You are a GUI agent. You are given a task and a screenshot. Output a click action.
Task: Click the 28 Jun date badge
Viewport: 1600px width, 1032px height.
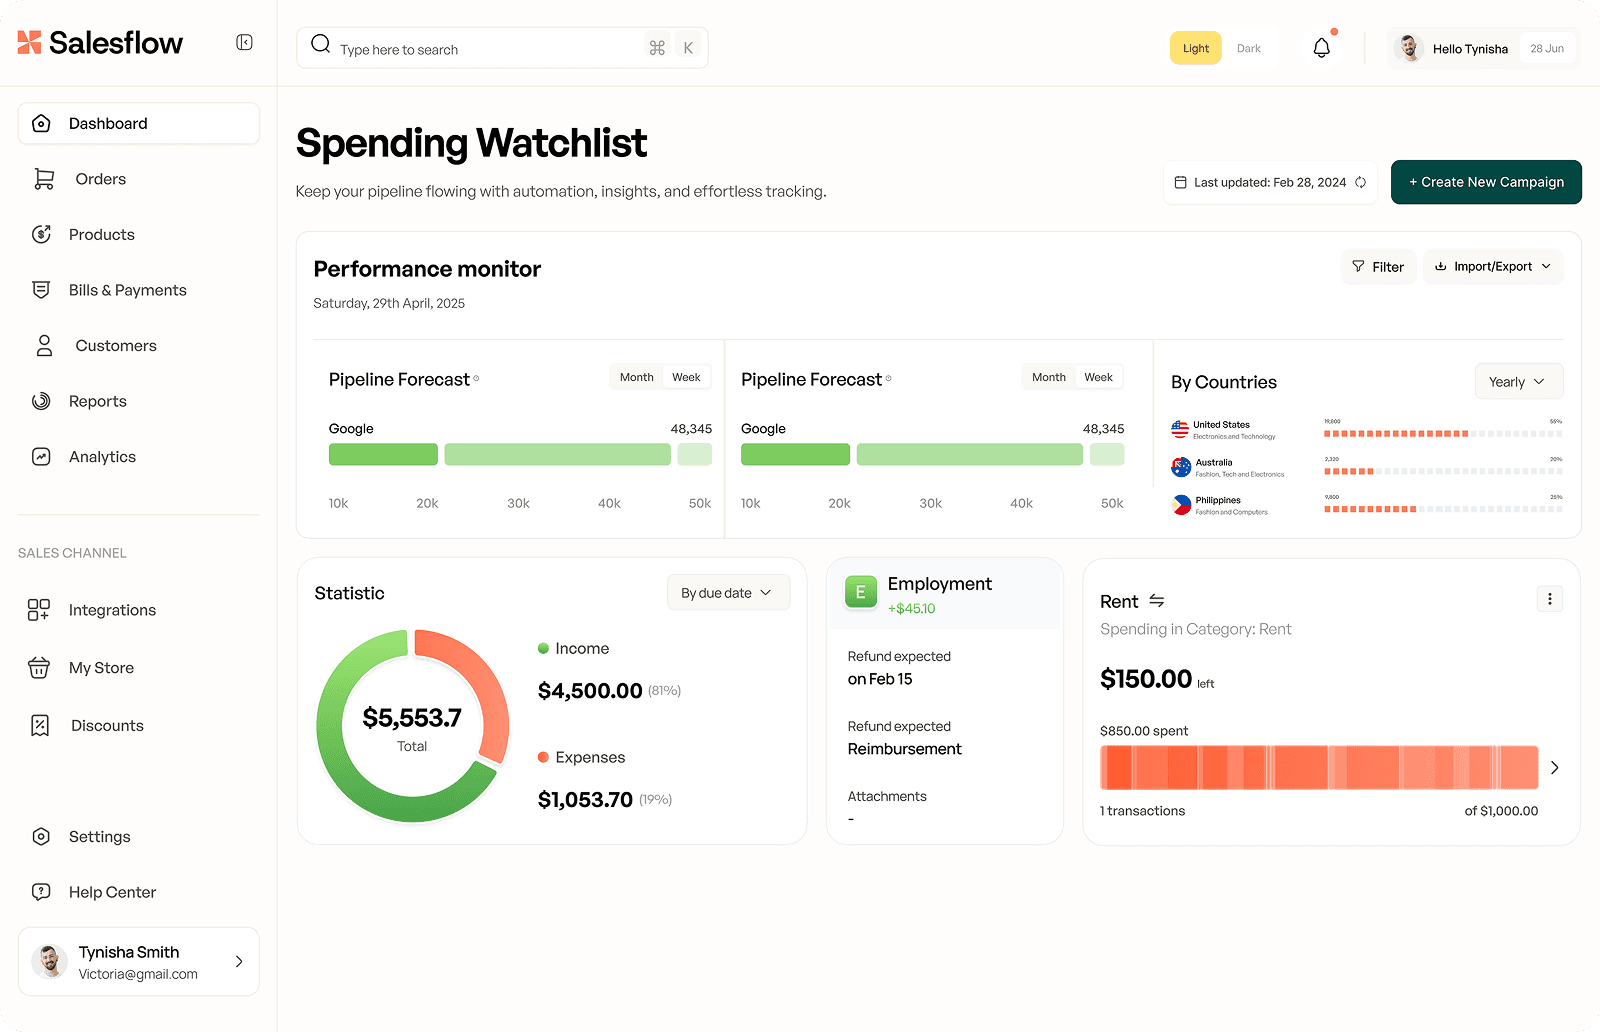1547,48
